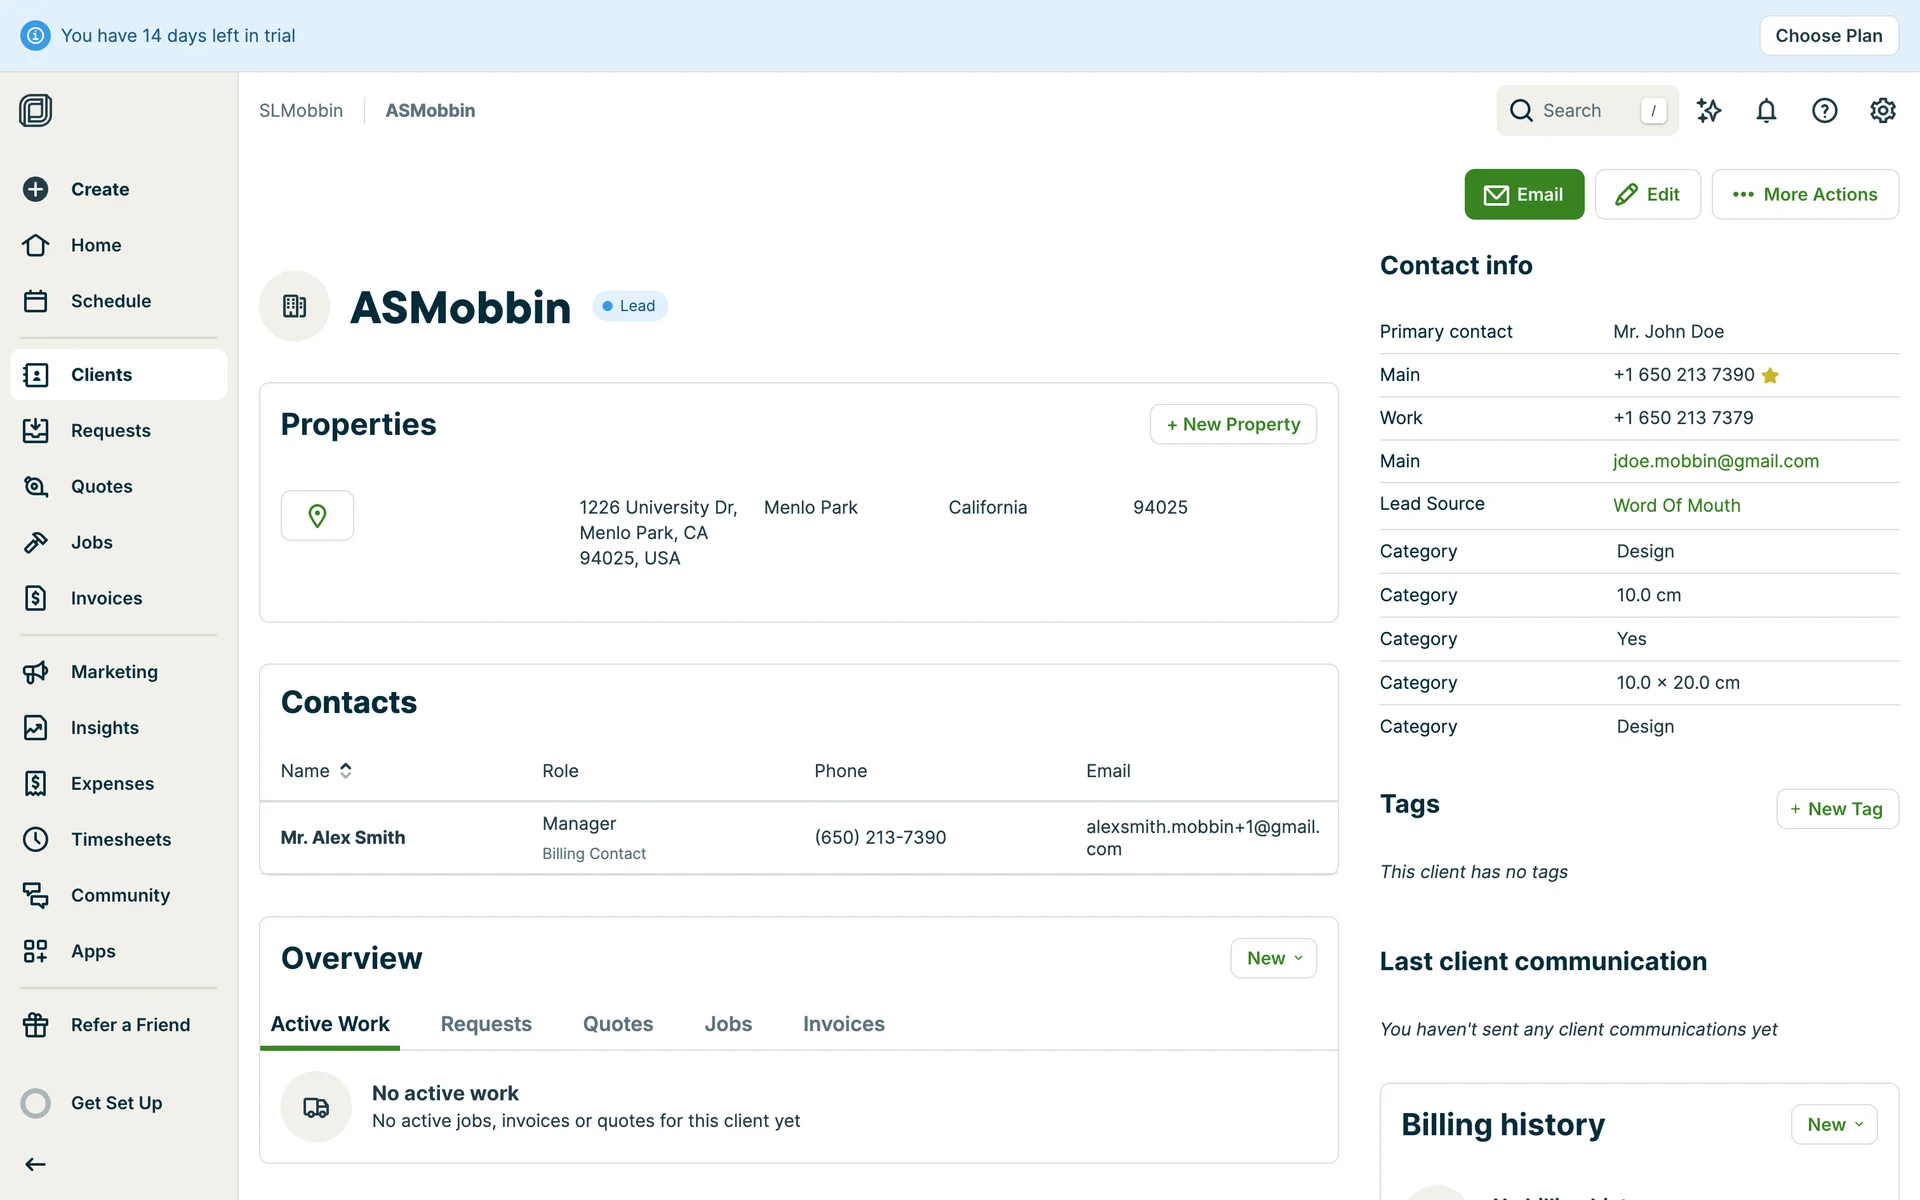Add a tag with New Tag
Screen dimensions: 1920x1200
pos(1837,809)
